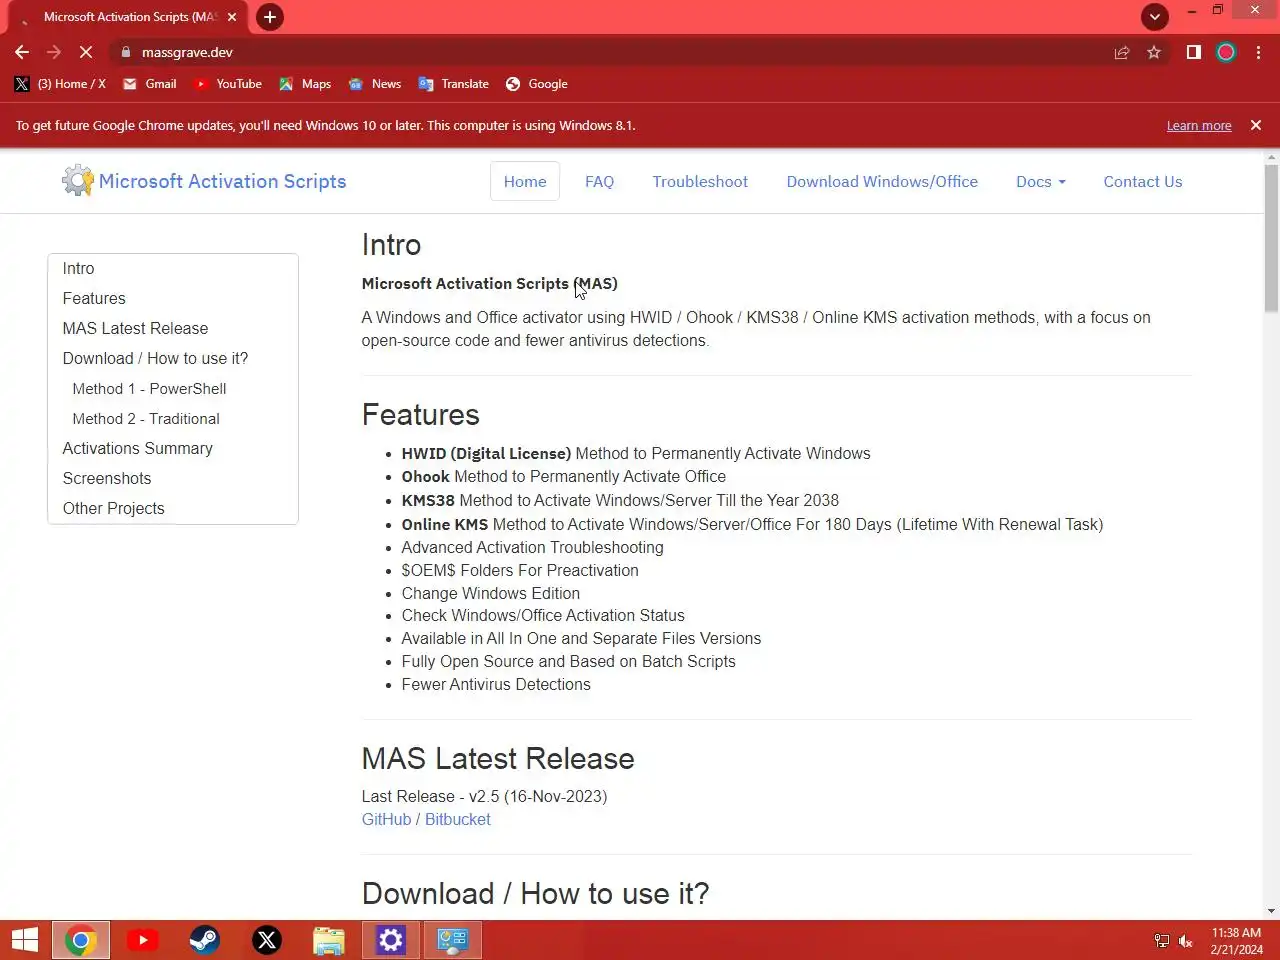Open File Explorer from the taskbar
This screenshot has height=960, width=1280.
(329, 940)
